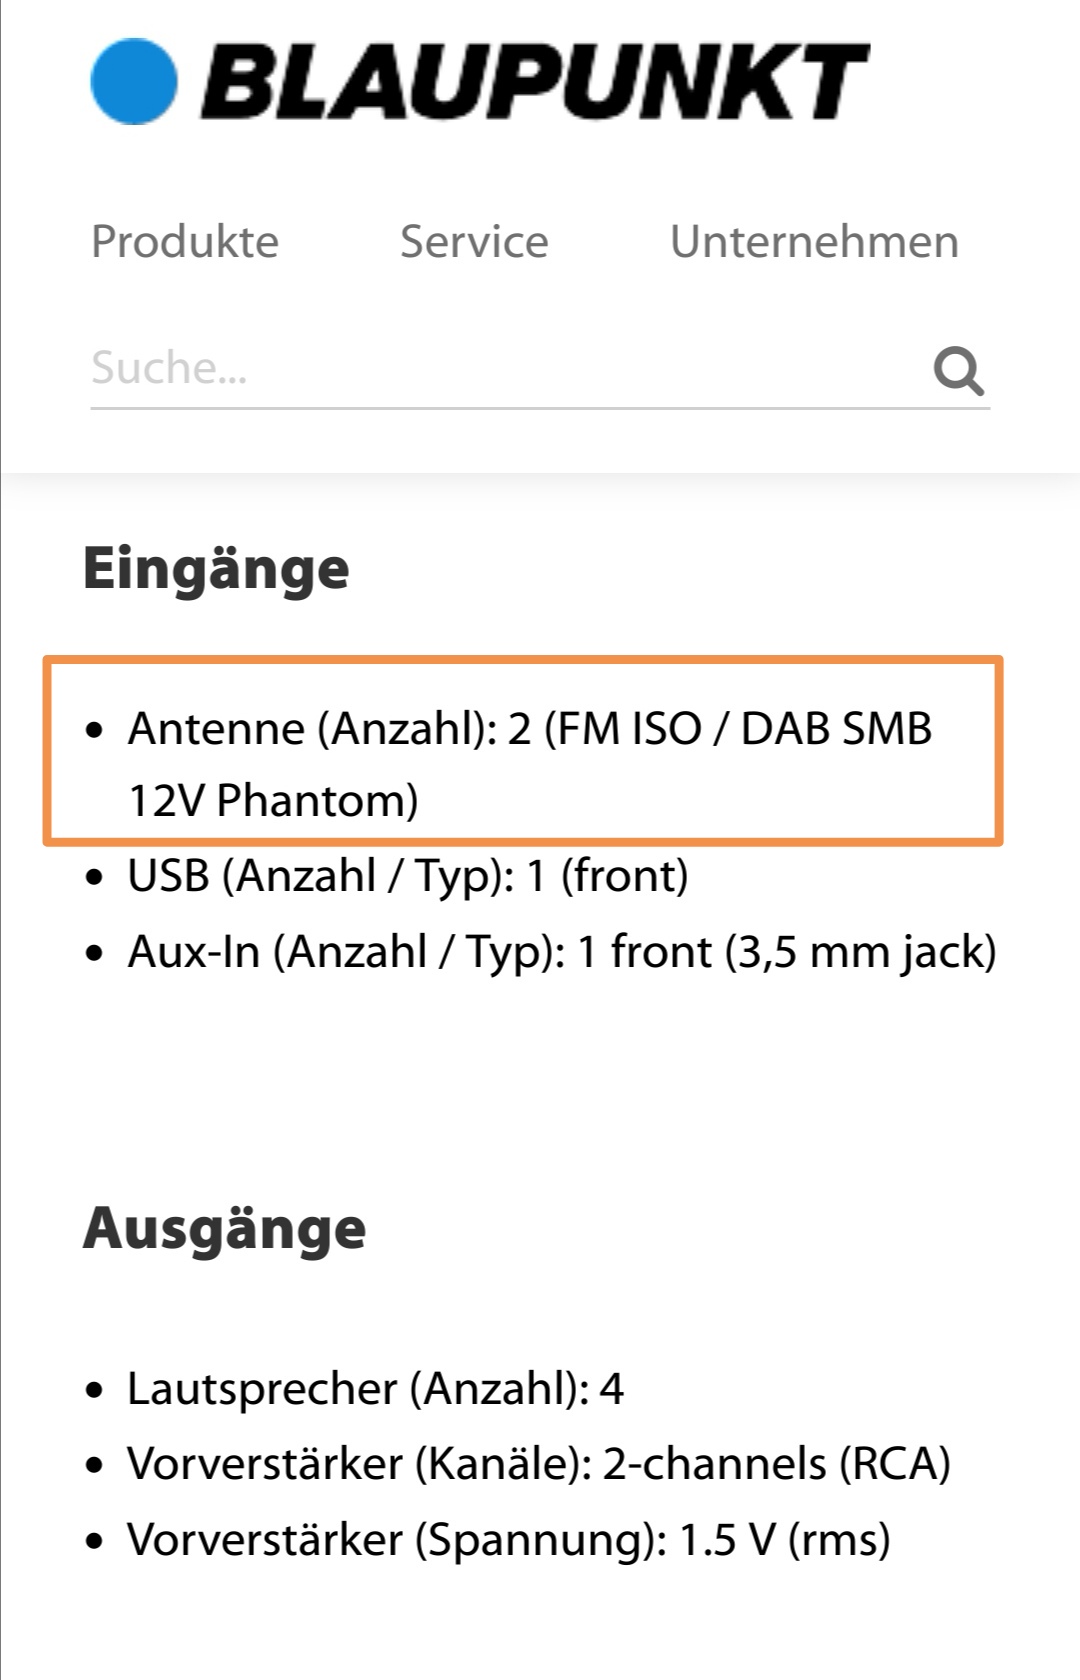Click the BLAUPUNKT wordmark
This screenshot has width=1080, height=1680.
(x=535, y=82)
